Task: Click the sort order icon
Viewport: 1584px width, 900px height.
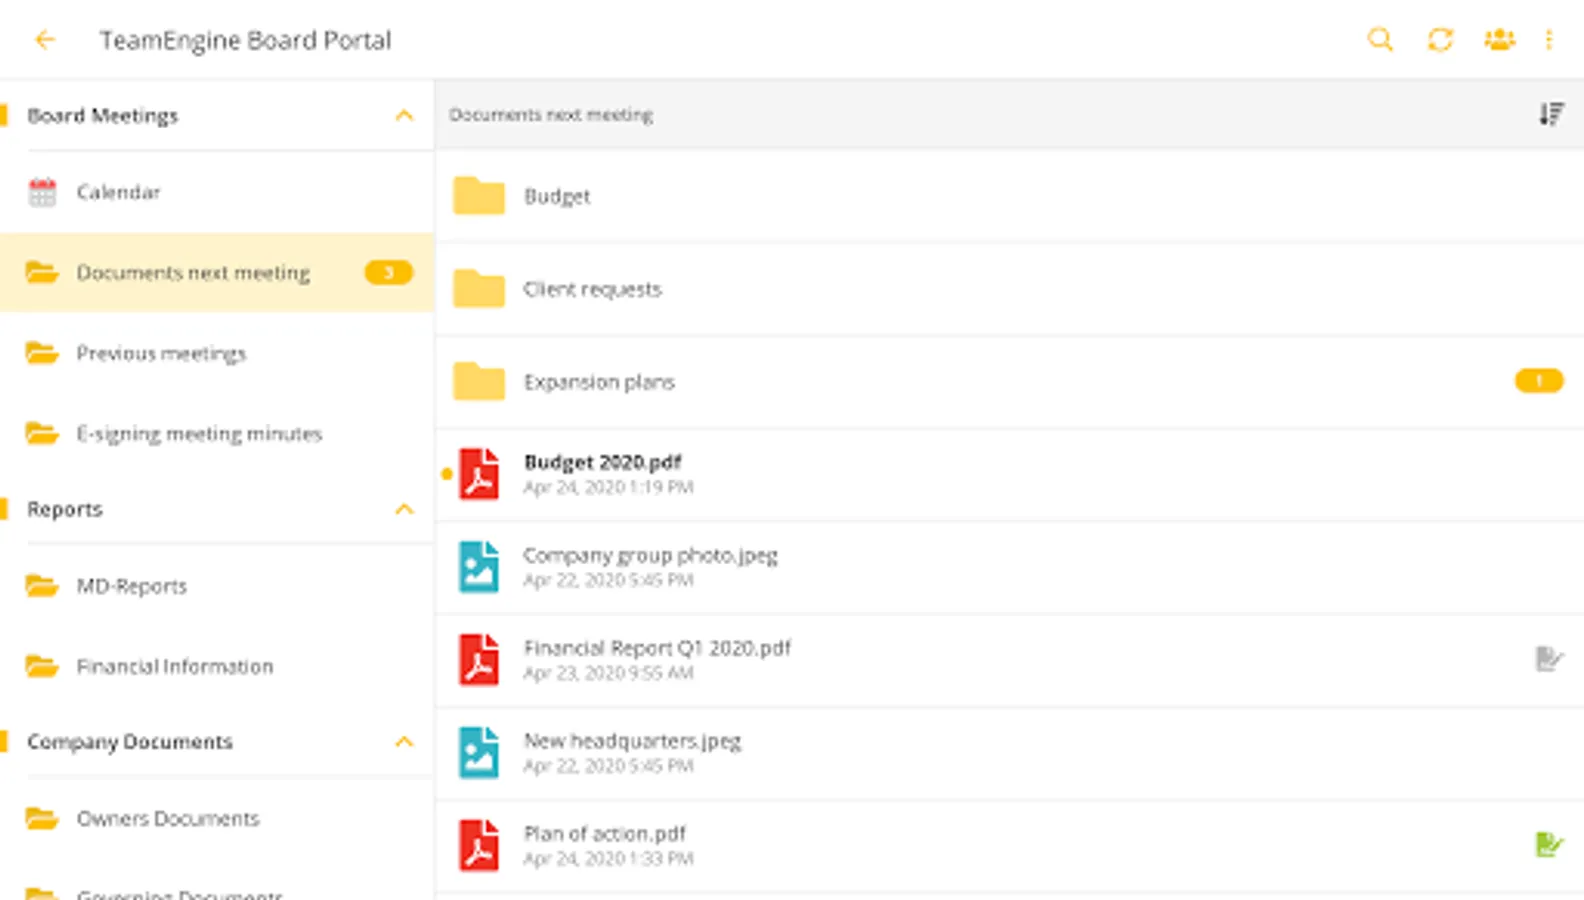Action: pos(1551,115)
